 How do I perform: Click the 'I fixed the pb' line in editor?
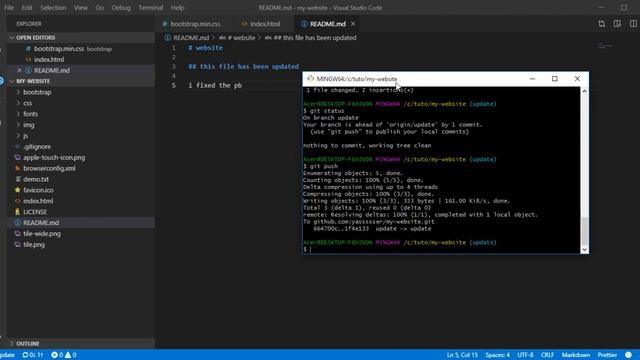(x=215, y=85)
